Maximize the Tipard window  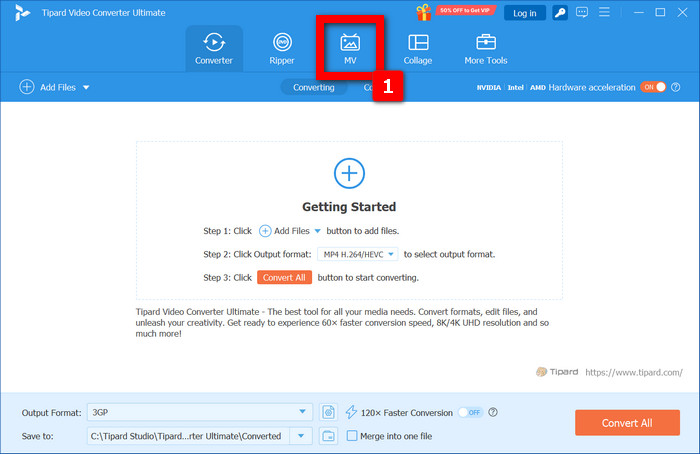click(x=660, y=12)
